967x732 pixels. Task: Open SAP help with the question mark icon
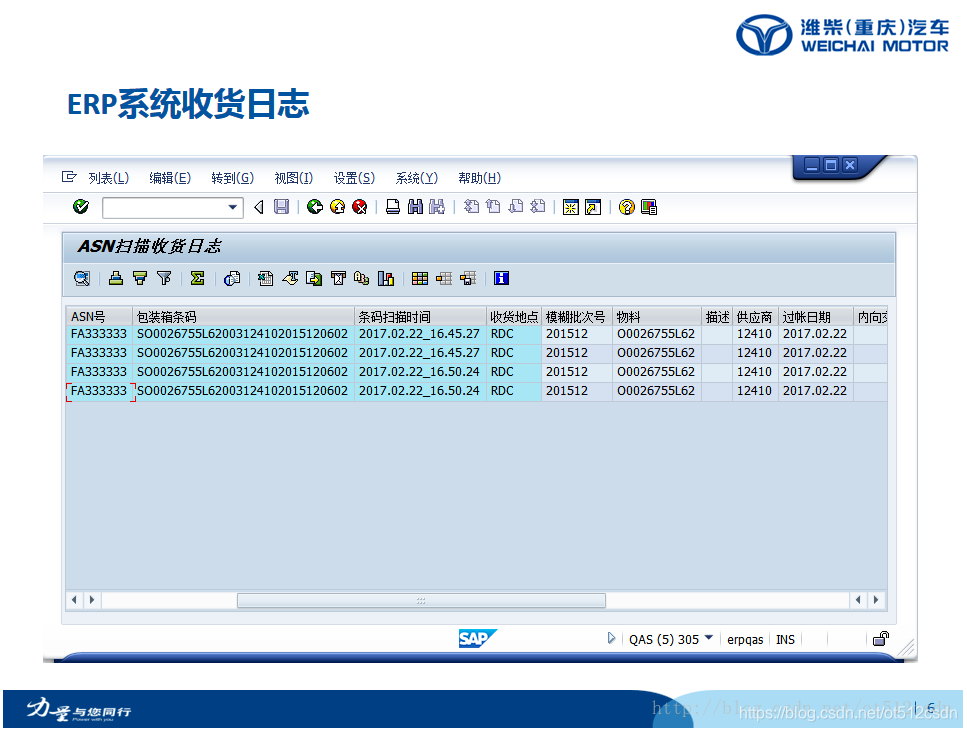[x=626, y=207]
